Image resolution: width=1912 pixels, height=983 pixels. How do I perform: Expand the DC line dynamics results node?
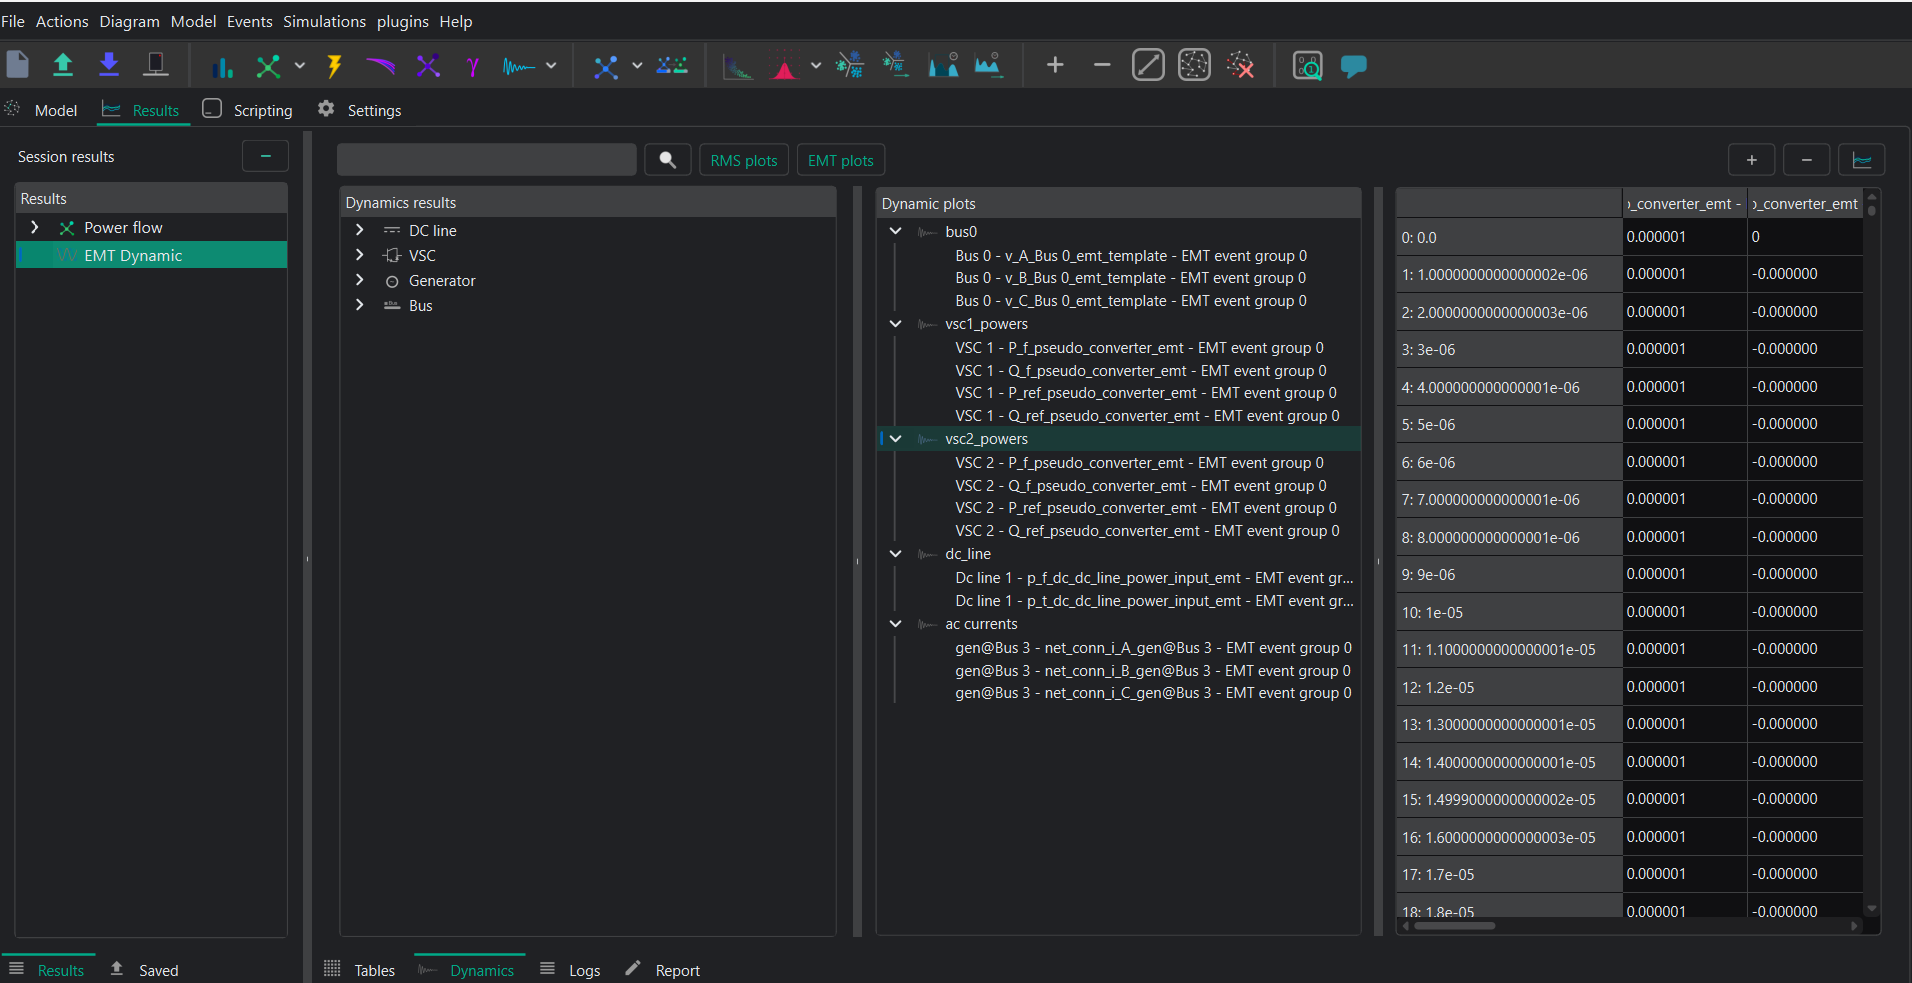pos(360,230)
